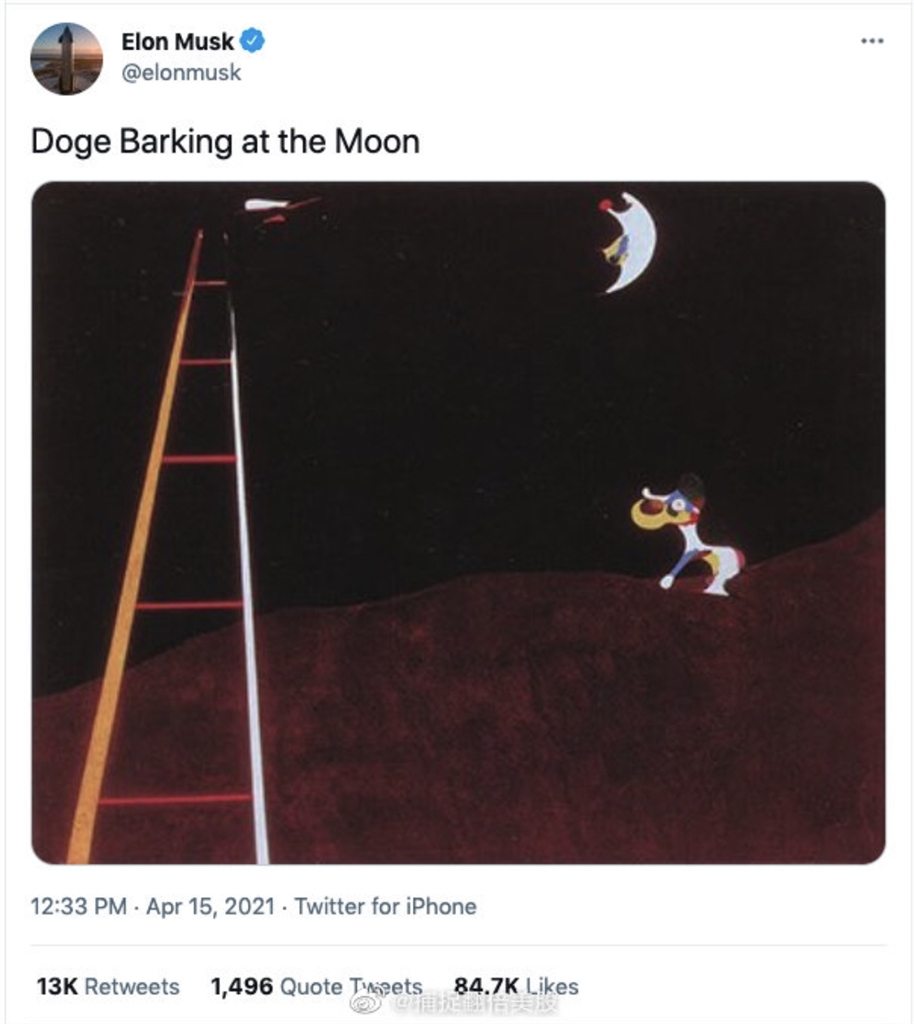
Task: Open the @elonmusk handle link
Action: (x=181, y=72)
